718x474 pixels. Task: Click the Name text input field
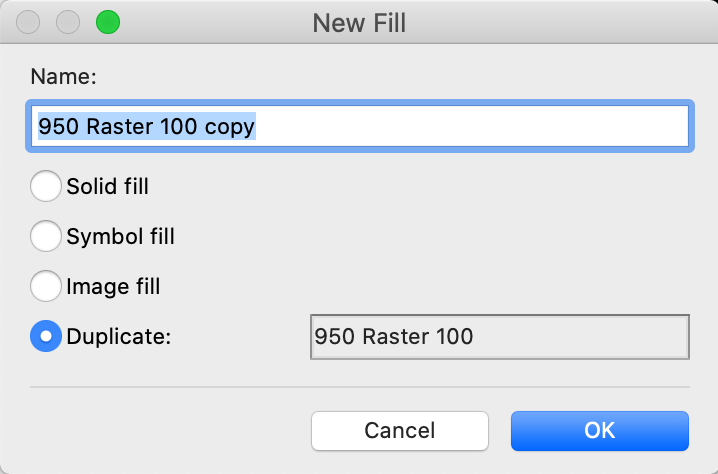[360, 126]
